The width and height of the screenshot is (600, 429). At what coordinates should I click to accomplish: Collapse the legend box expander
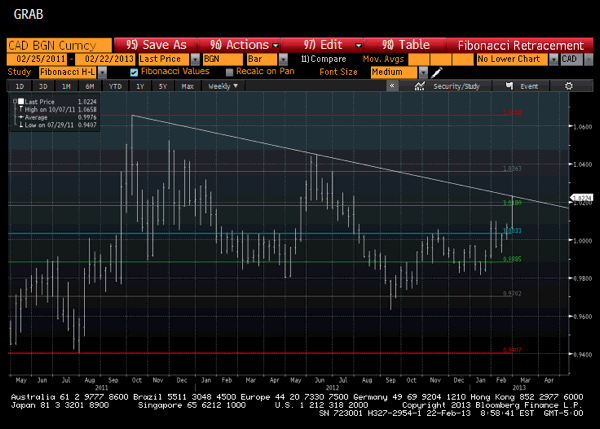(13, 102)
